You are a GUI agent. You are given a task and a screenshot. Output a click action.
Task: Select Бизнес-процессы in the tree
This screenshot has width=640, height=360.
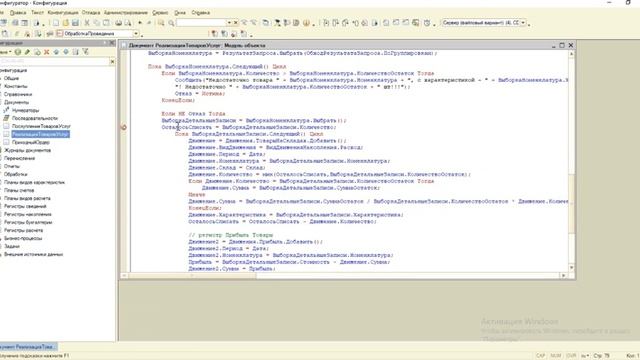pyautogui.click(x=23, y=238)
